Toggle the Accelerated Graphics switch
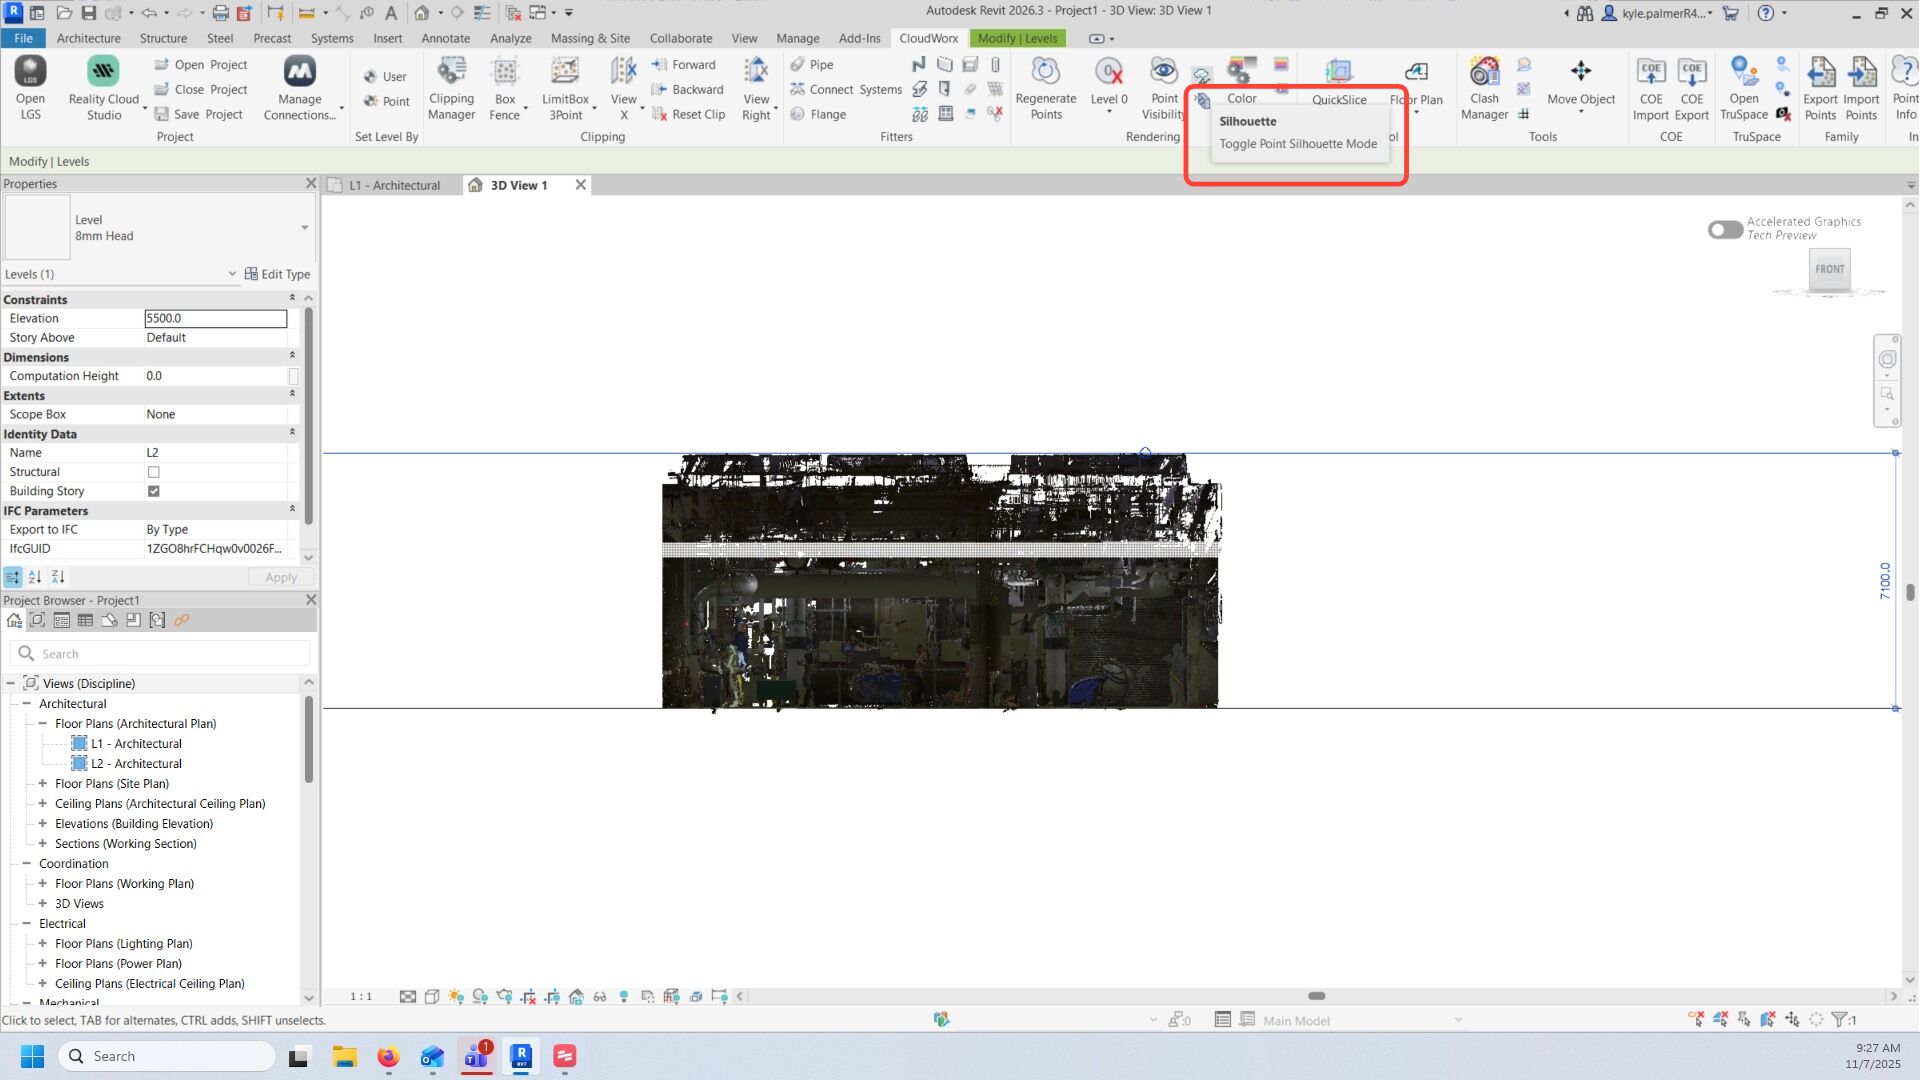The image size is (1920, 1080). click(x=1725, y=230)
